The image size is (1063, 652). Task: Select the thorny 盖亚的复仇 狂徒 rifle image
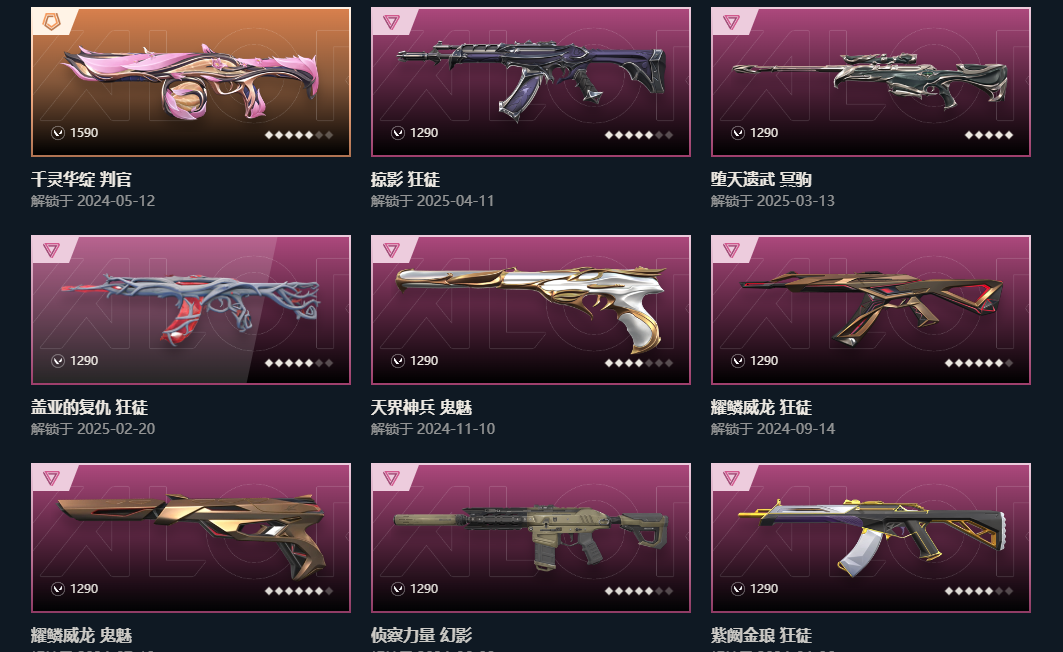[190, 308]
